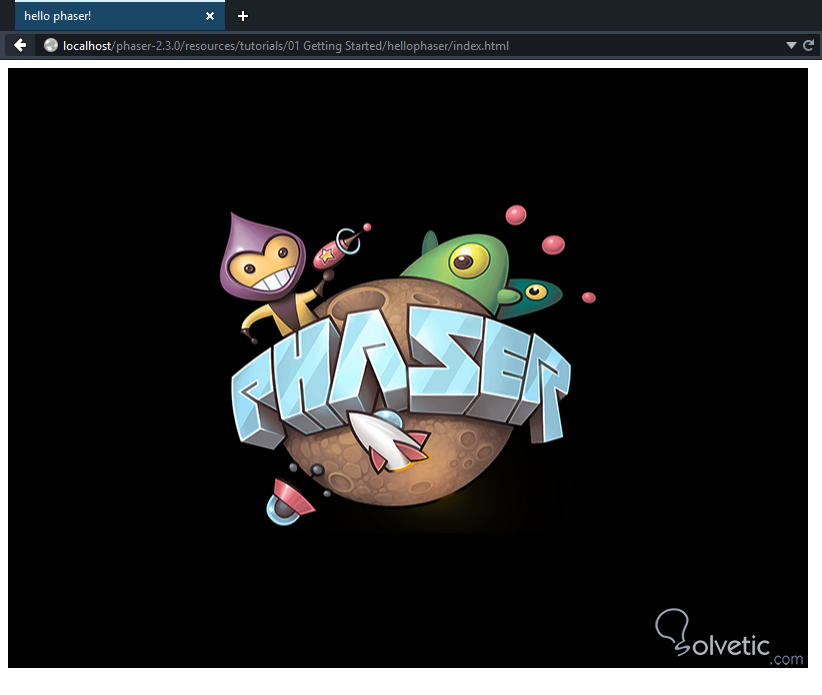This screenshot has width=822, height=695.
Task: Open a new tab with the plus button
Action: tap(243, 16)
